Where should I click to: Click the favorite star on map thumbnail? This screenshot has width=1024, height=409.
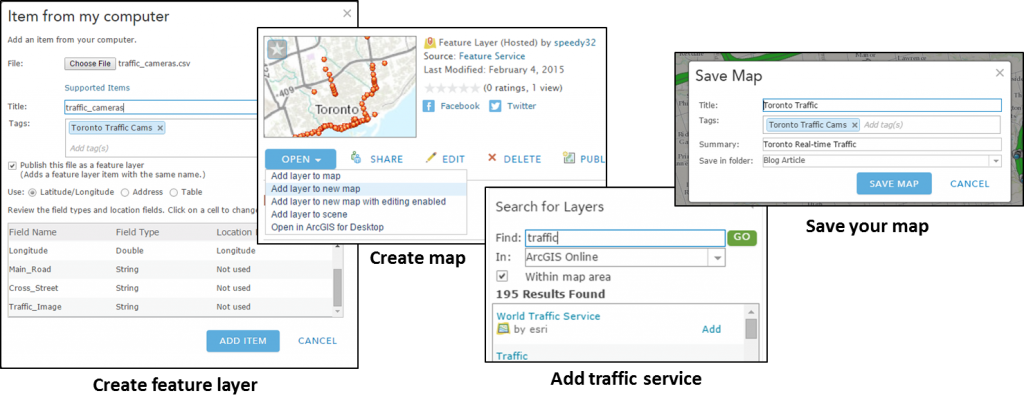tap(276, 50)
